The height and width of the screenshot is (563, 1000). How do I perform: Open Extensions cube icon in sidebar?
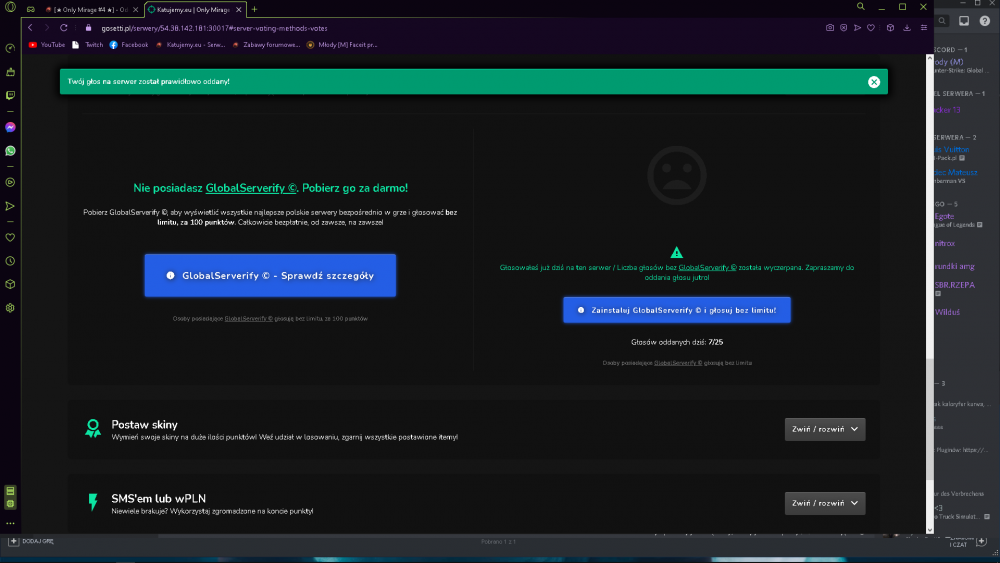point(10,284)
